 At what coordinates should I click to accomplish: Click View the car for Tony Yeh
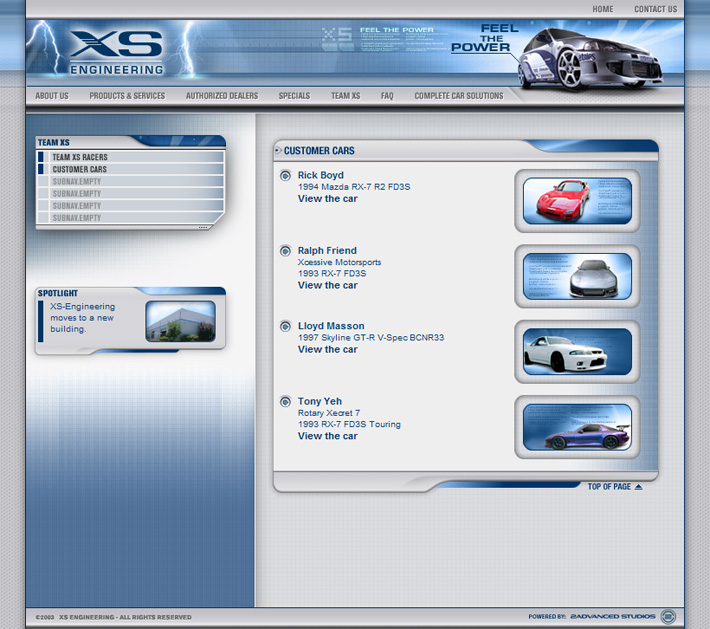click(x=327, y=436)
